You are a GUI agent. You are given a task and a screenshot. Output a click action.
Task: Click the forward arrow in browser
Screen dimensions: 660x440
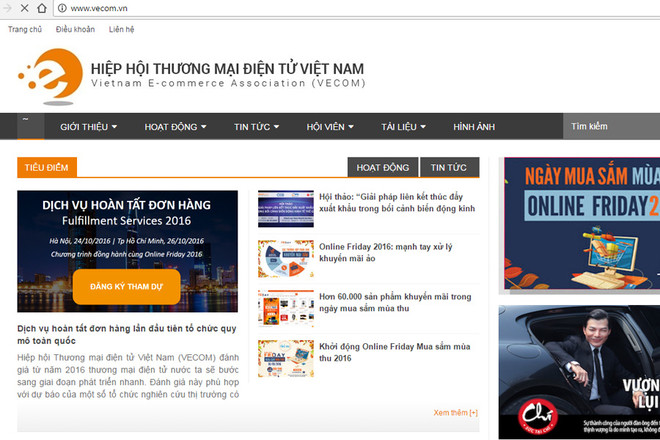coord(7,8)
